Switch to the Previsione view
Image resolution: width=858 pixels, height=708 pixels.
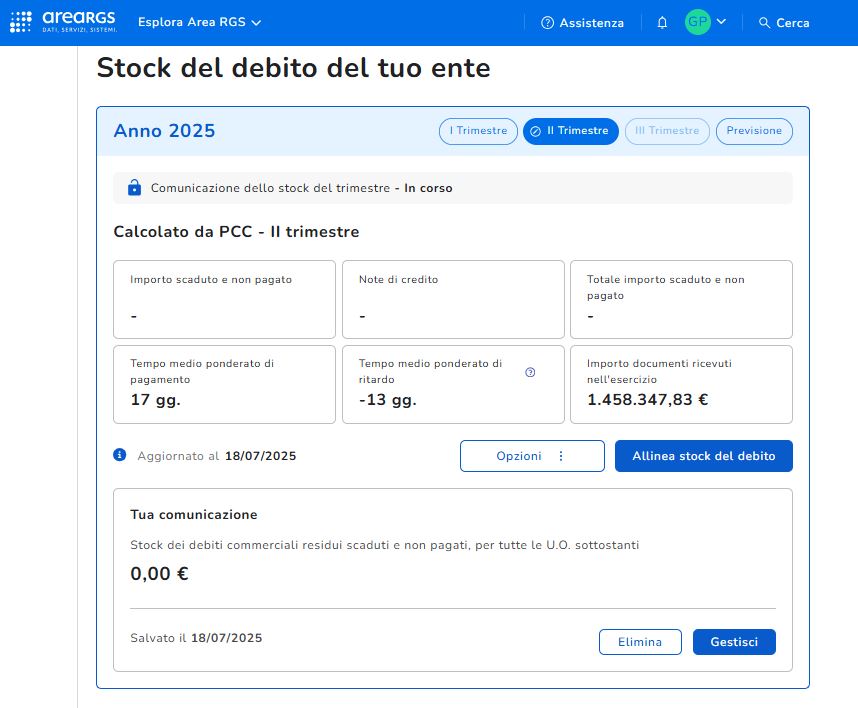(754, 131)
